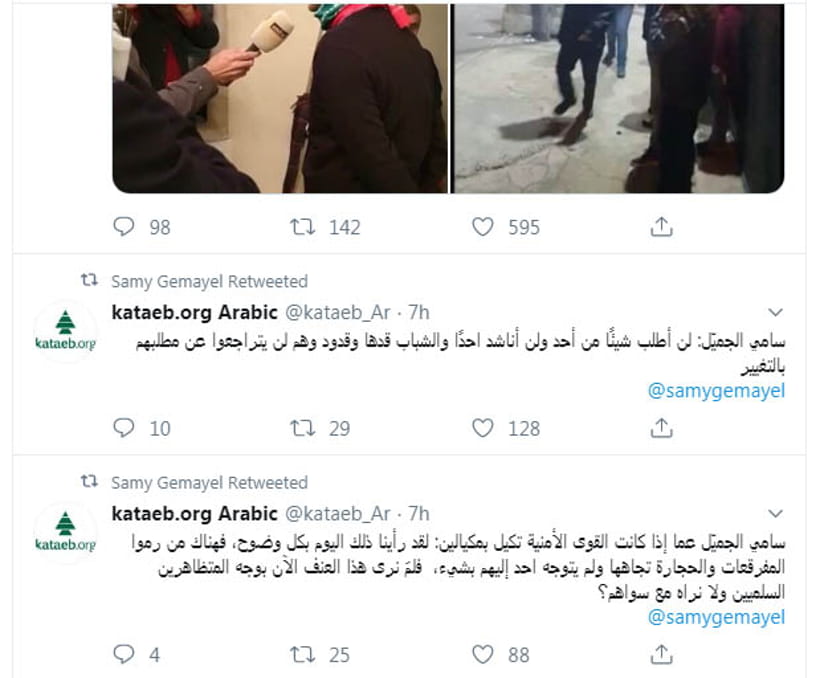The height and width of the screenshot is (678, 820).
Task: Reply to the tweet with 98 comments
Action: point(124,227)
